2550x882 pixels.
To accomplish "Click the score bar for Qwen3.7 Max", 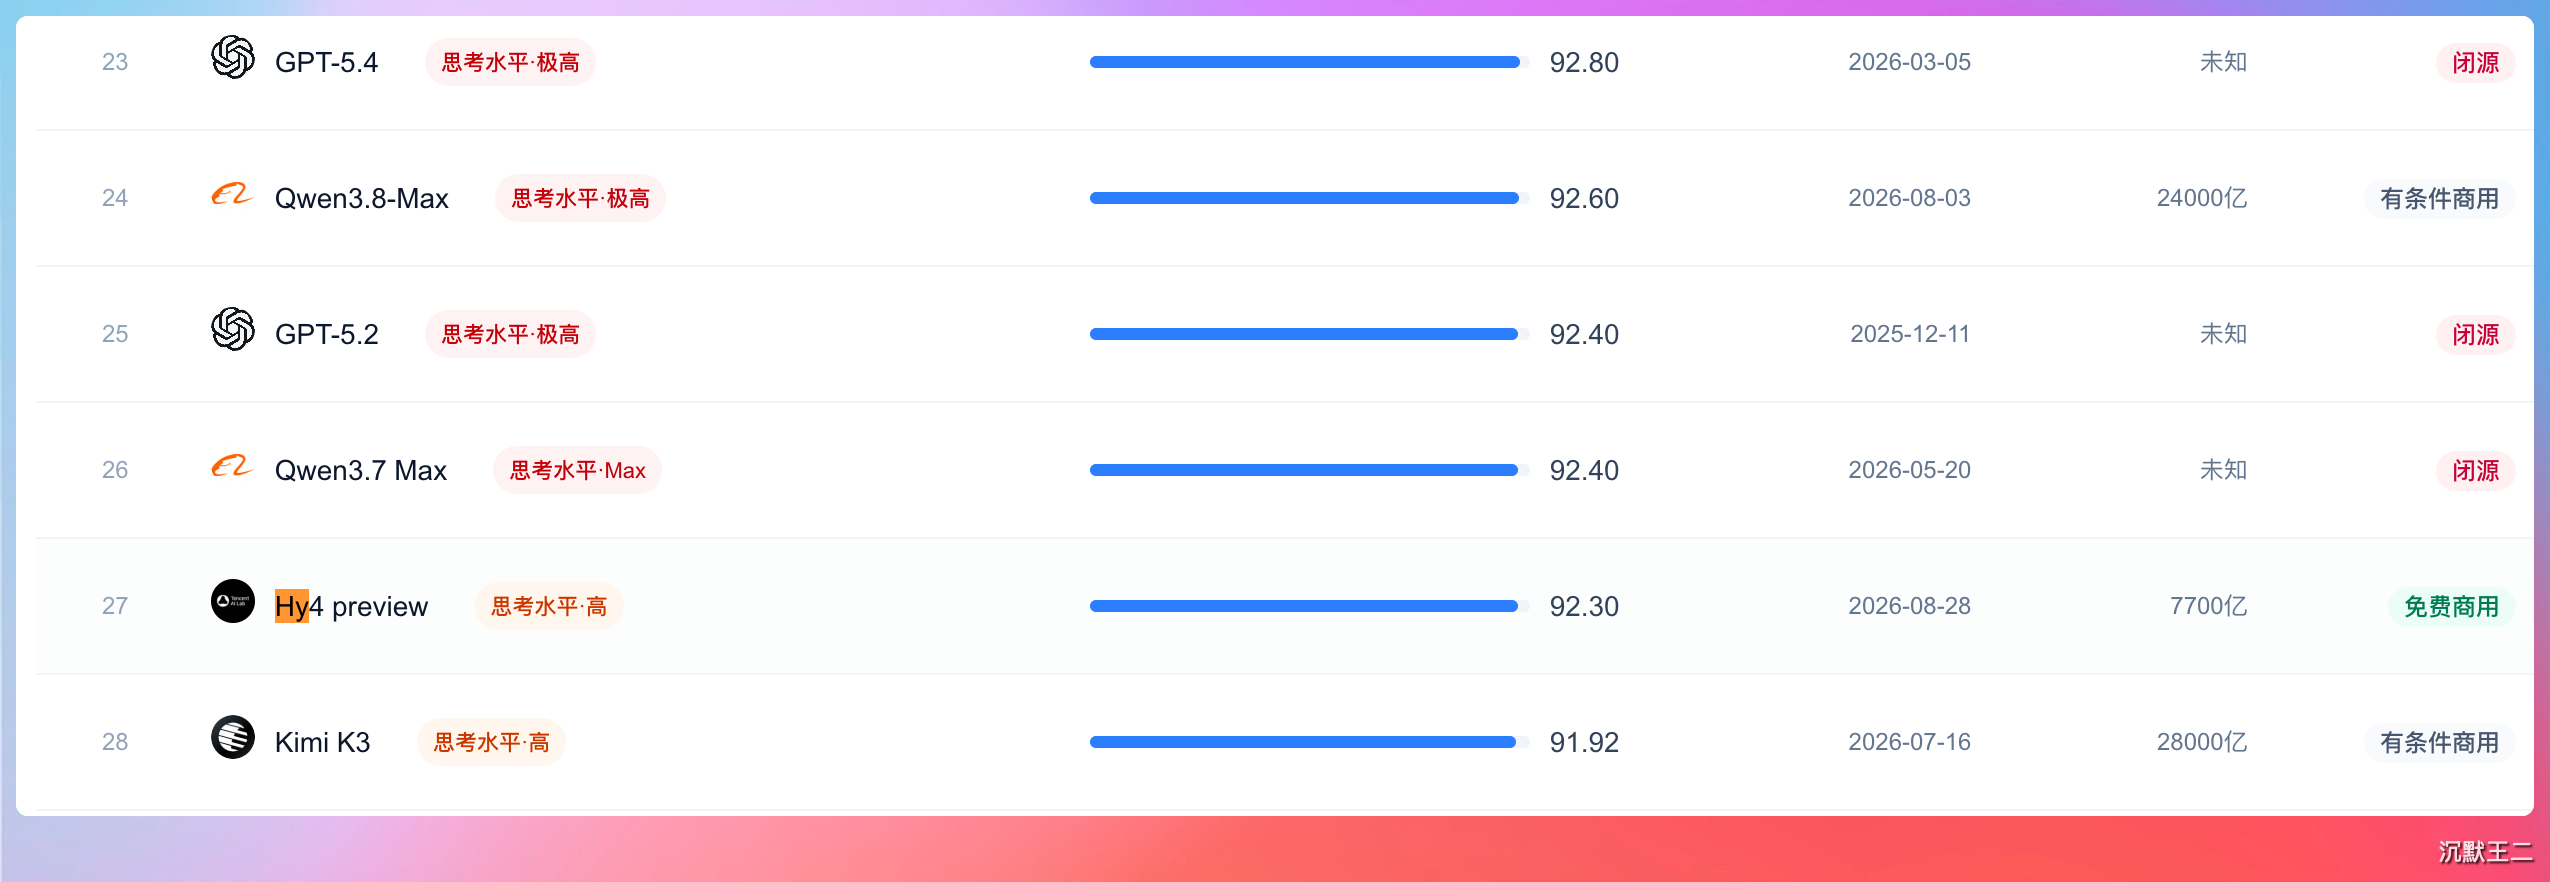I will [1309, 470].
